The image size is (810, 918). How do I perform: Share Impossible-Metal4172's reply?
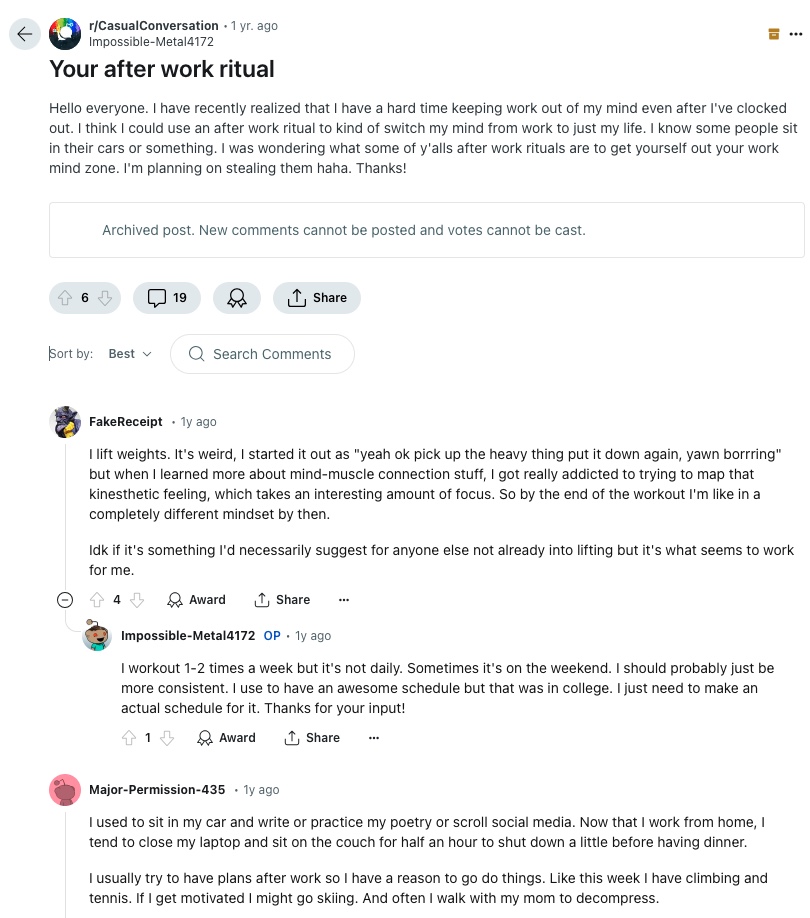312,738
